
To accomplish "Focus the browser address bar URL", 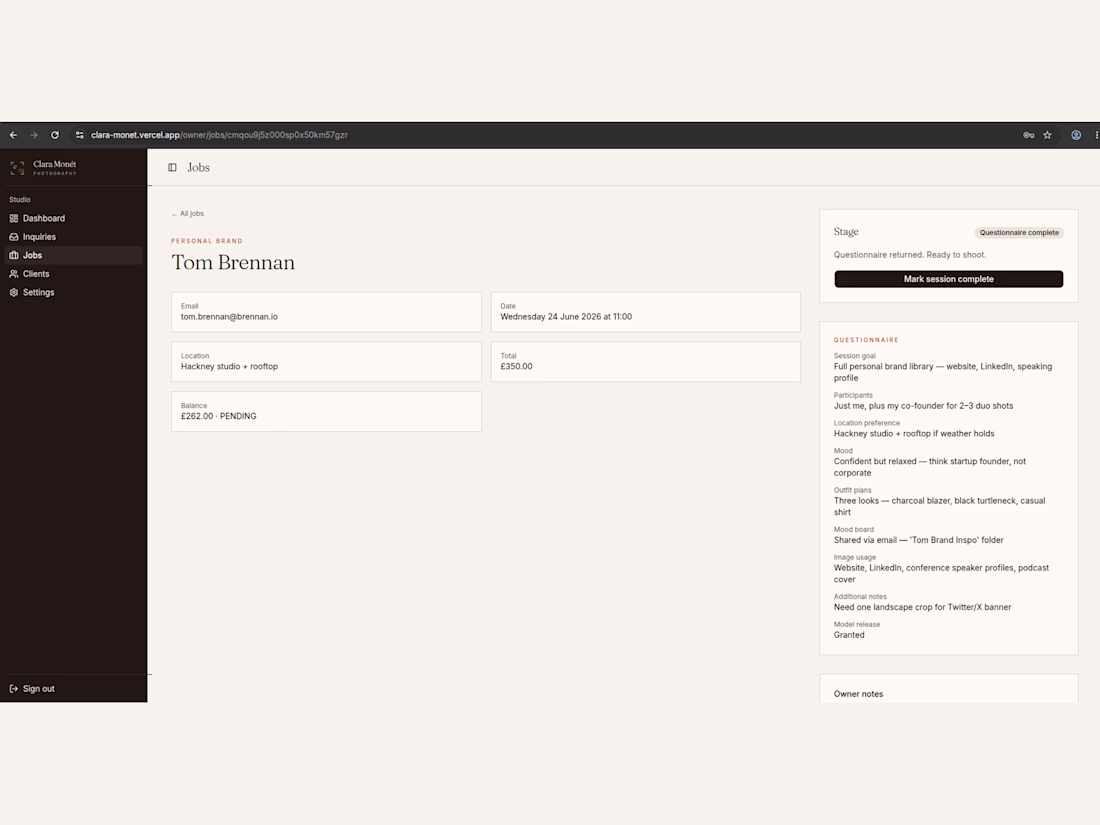I will [219, 135].
